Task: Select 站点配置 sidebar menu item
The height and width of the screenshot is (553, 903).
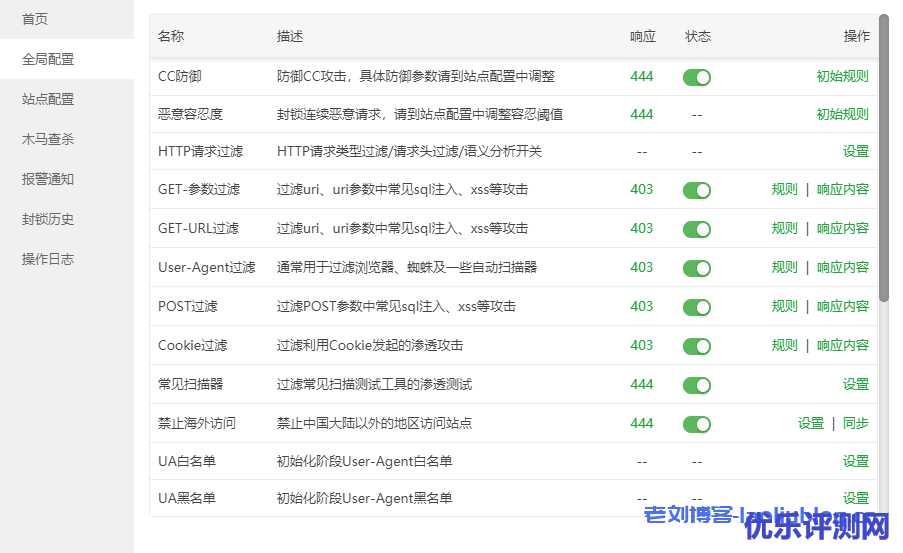Action: pyautogui.click(x=48, y=99)
